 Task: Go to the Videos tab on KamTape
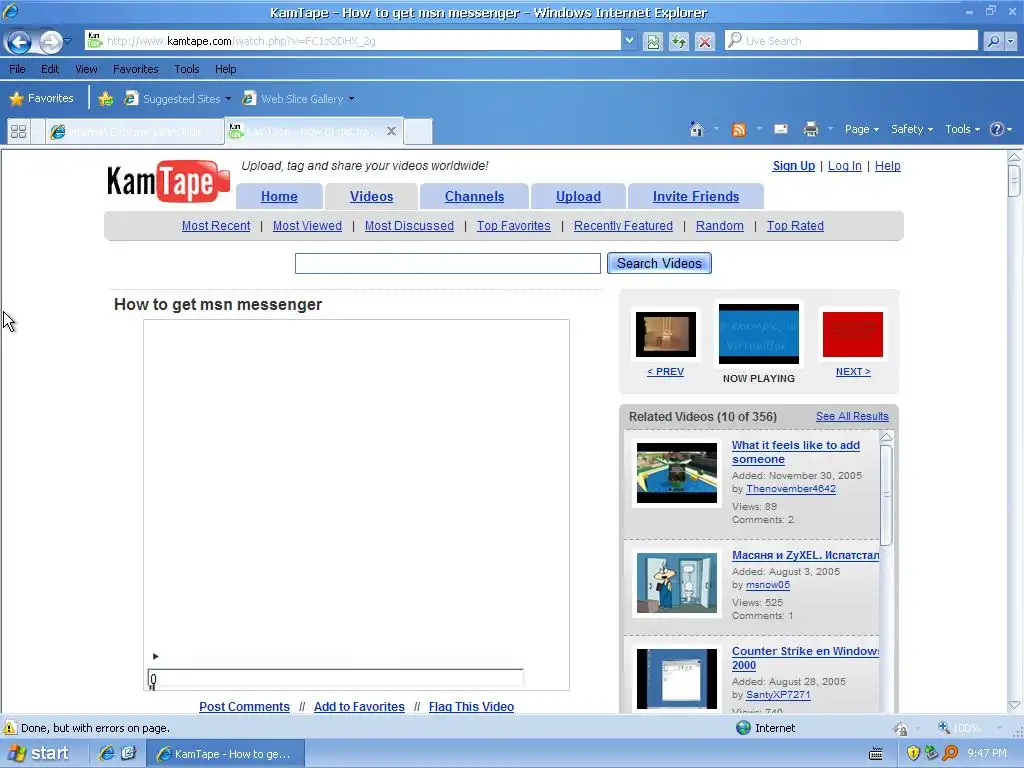click(371, 197)
